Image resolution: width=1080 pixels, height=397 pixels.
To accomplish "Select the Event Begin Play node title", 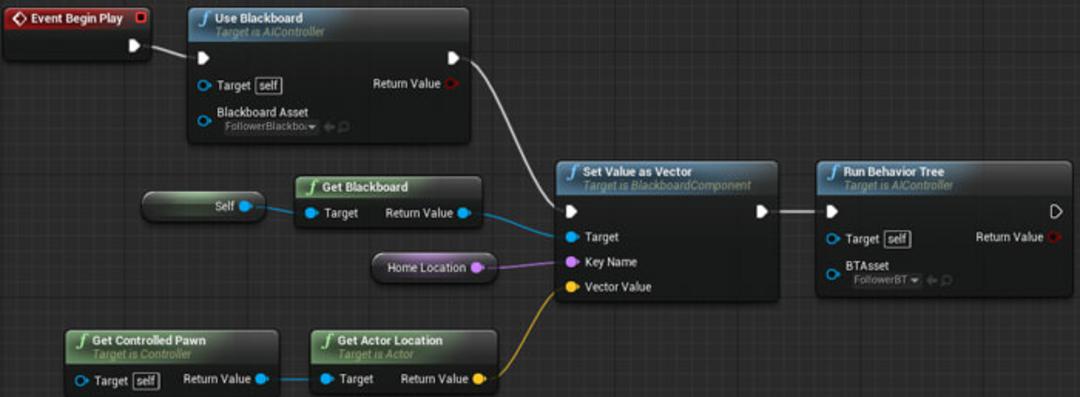I will tap(76, 19).
